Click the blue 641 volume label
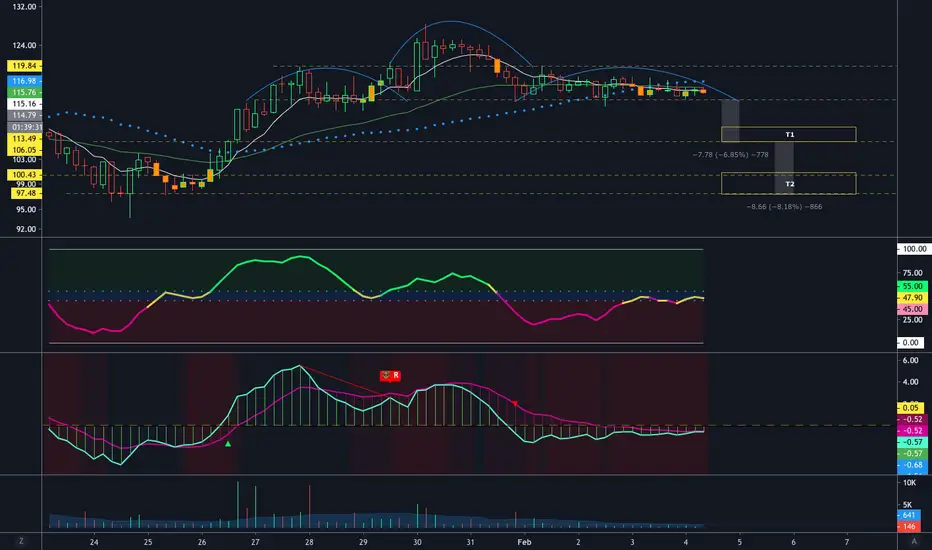The height and width of the screenshot is (550, 932). tap(908, 515)
